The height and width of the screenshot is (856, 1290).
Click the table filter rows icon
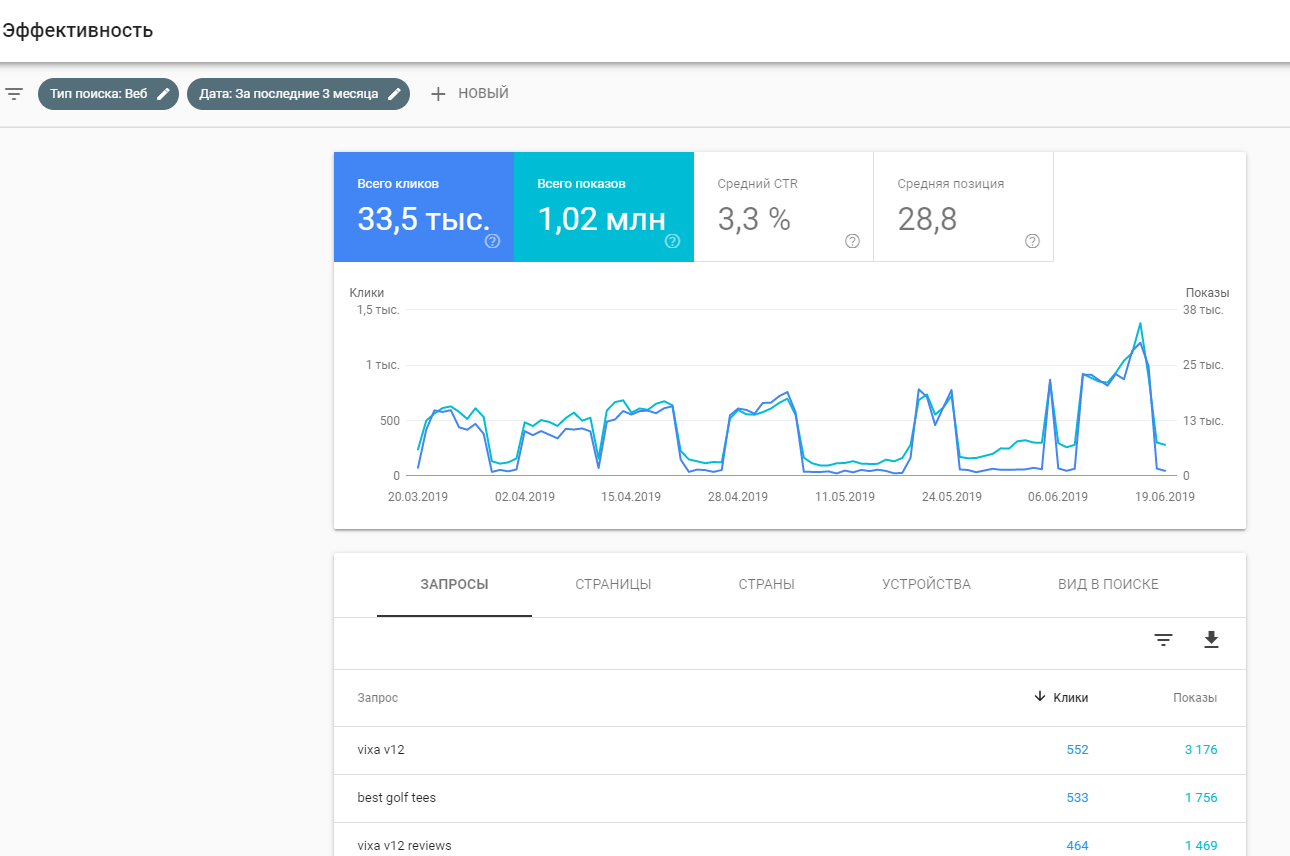[x=1163, y=640]
